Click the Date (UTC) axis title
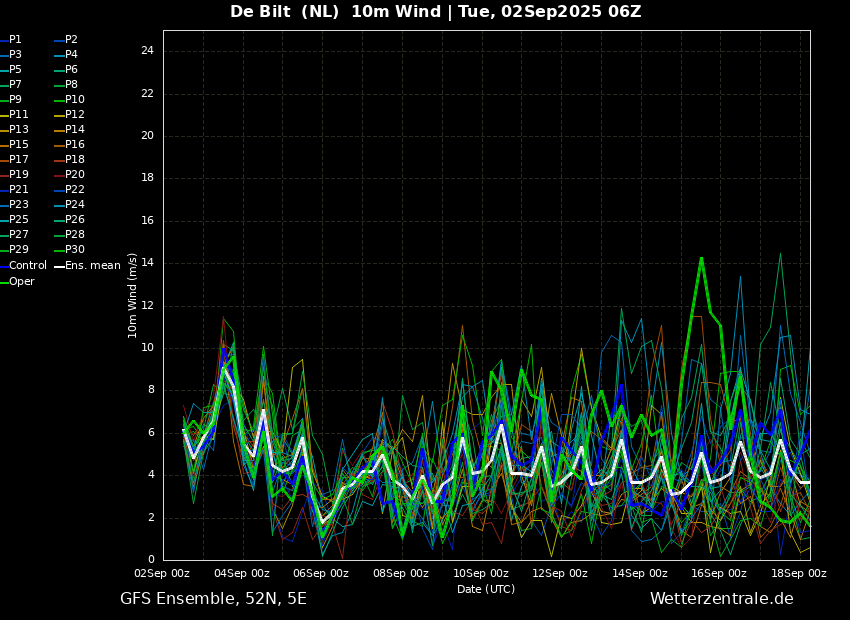 pos(485,589)
